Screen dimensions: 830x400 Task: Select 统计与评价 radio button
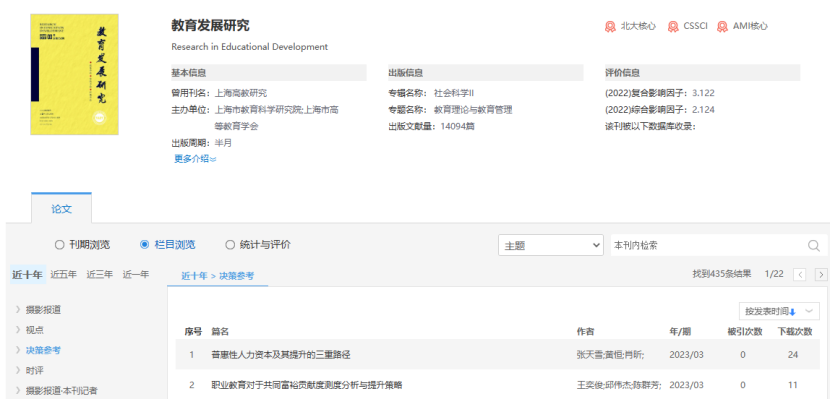pos(231,245)
